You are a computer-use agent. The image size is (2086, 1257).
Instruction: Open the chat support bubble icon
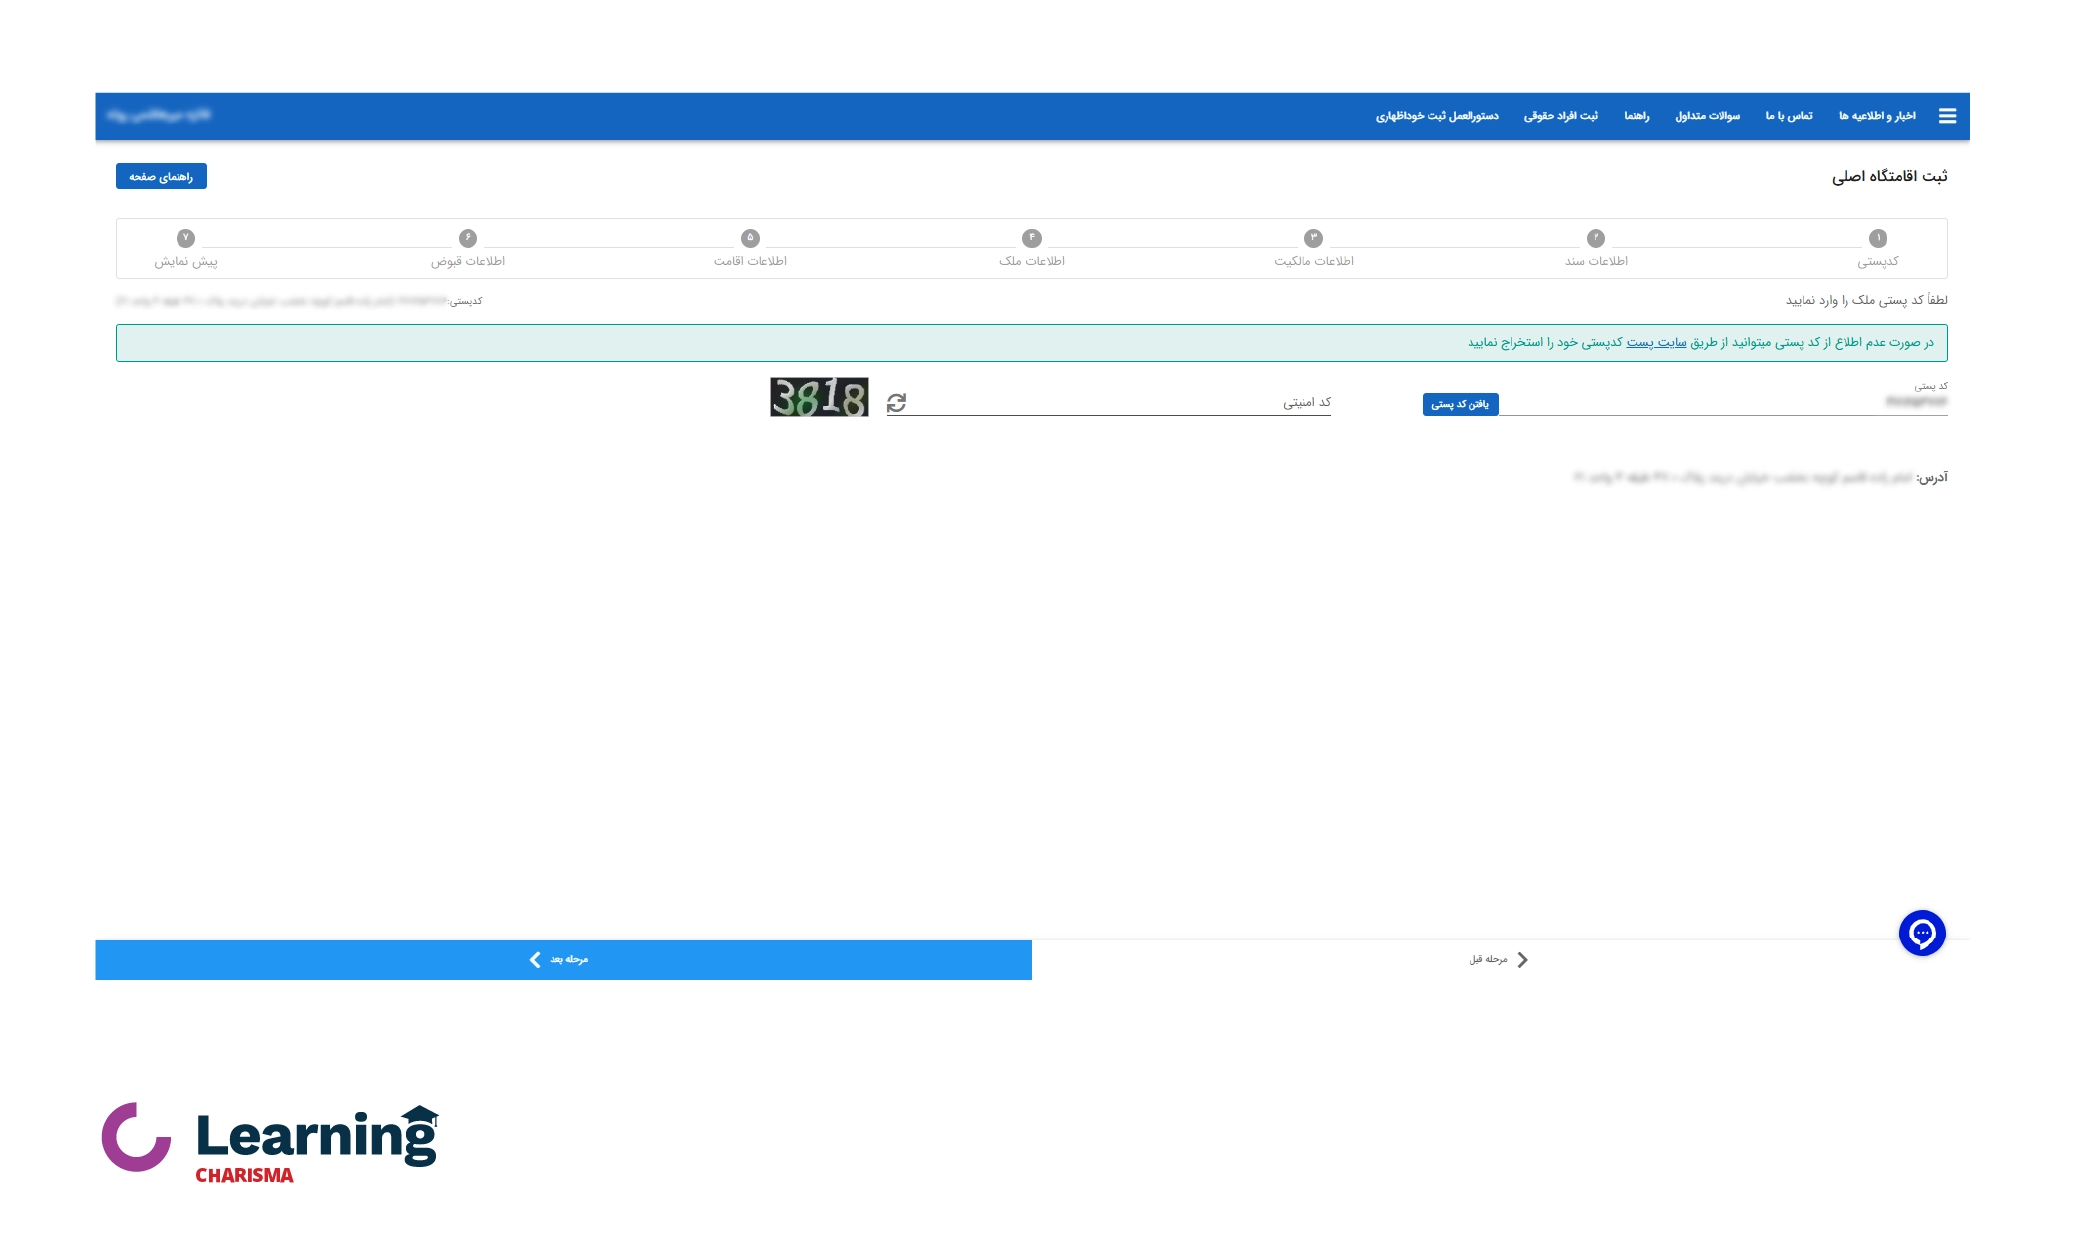[1921, 933]
